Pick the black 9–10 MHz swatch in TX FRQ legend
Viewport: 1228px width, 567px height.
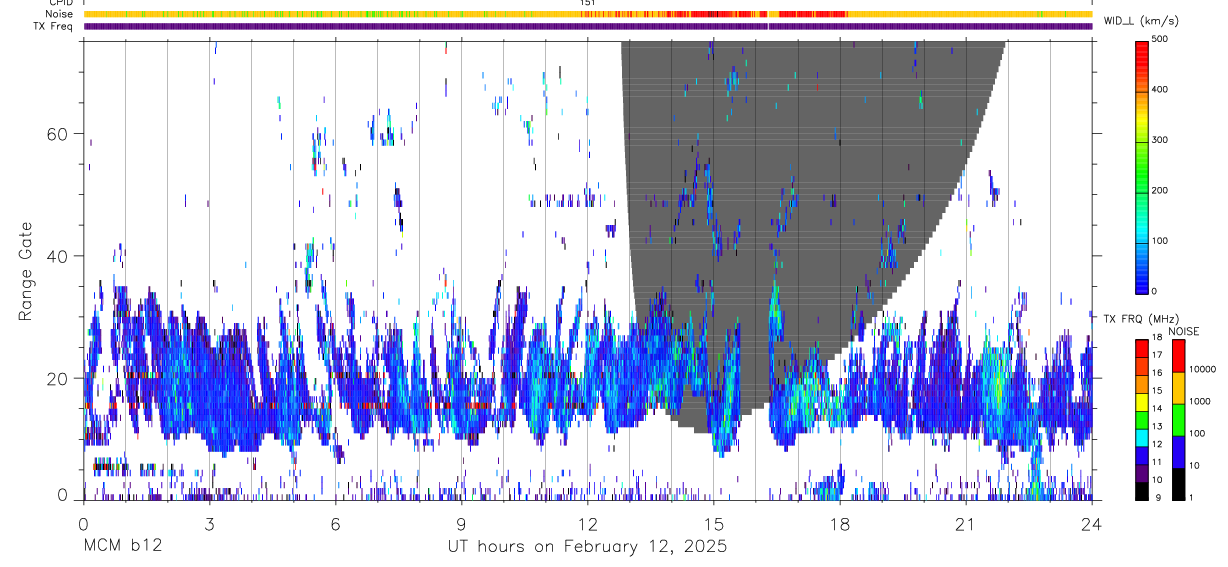click(1142, 490)
